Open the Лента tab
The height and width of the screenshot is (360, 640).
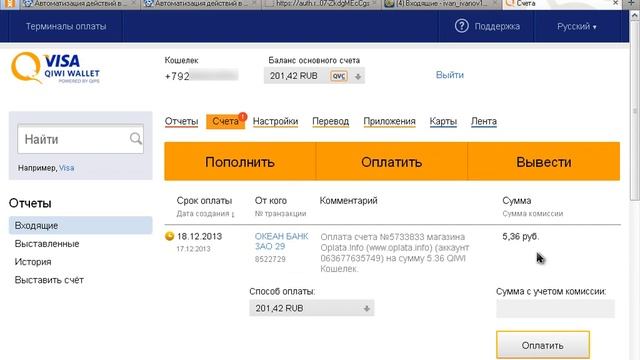484,121
